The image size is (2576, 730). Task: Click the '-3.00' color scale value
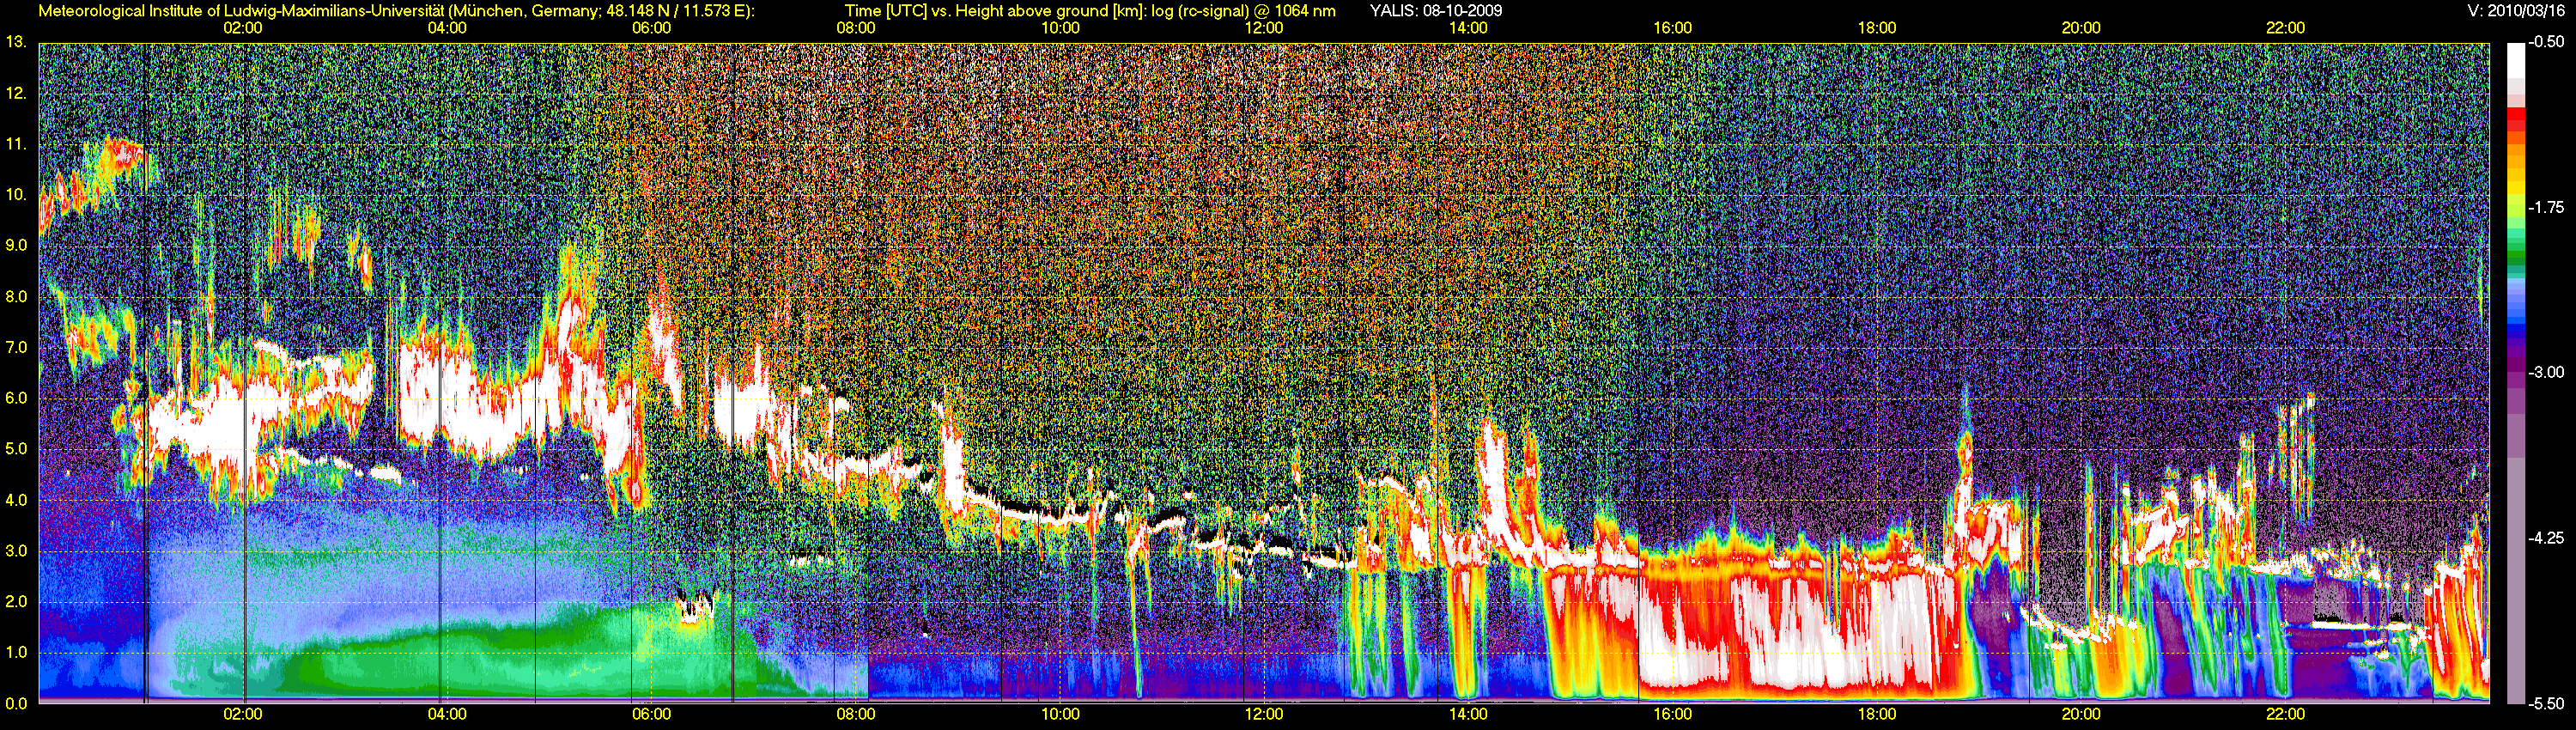pos(2547,372)
